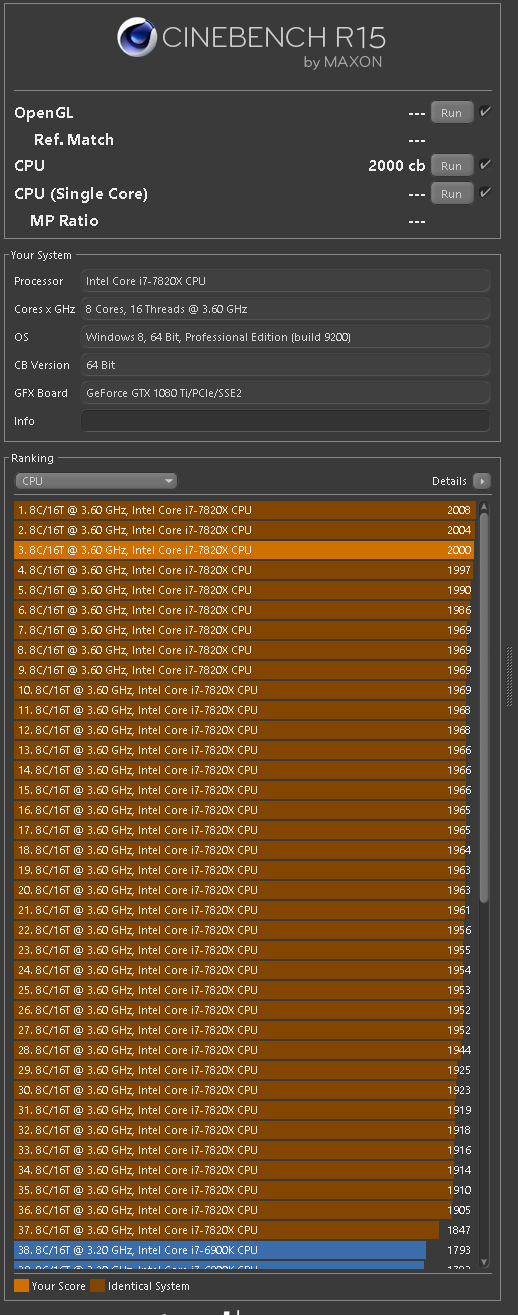
Task: Click the Processor field Intel Core i7-7820X
Action: (285, 281)
